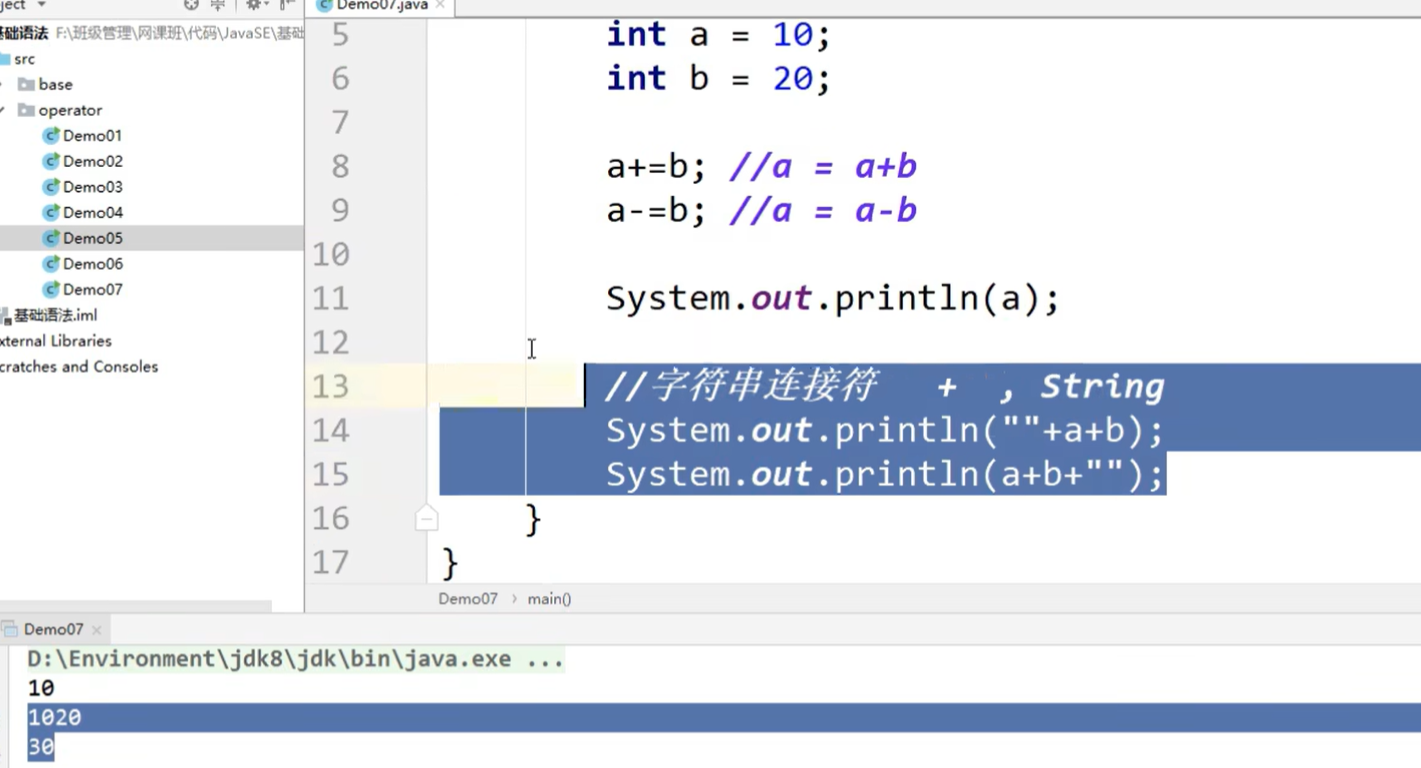
Task: Click the main() breadcrumb
Action: point(549,599)
